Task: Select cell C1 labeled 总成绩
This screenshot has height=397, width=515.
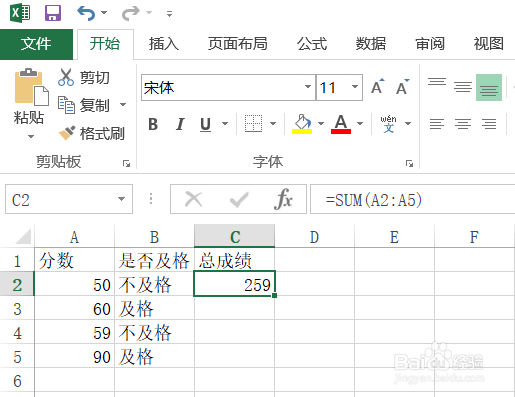Action: pyautogui.click(x=234, y=260)
